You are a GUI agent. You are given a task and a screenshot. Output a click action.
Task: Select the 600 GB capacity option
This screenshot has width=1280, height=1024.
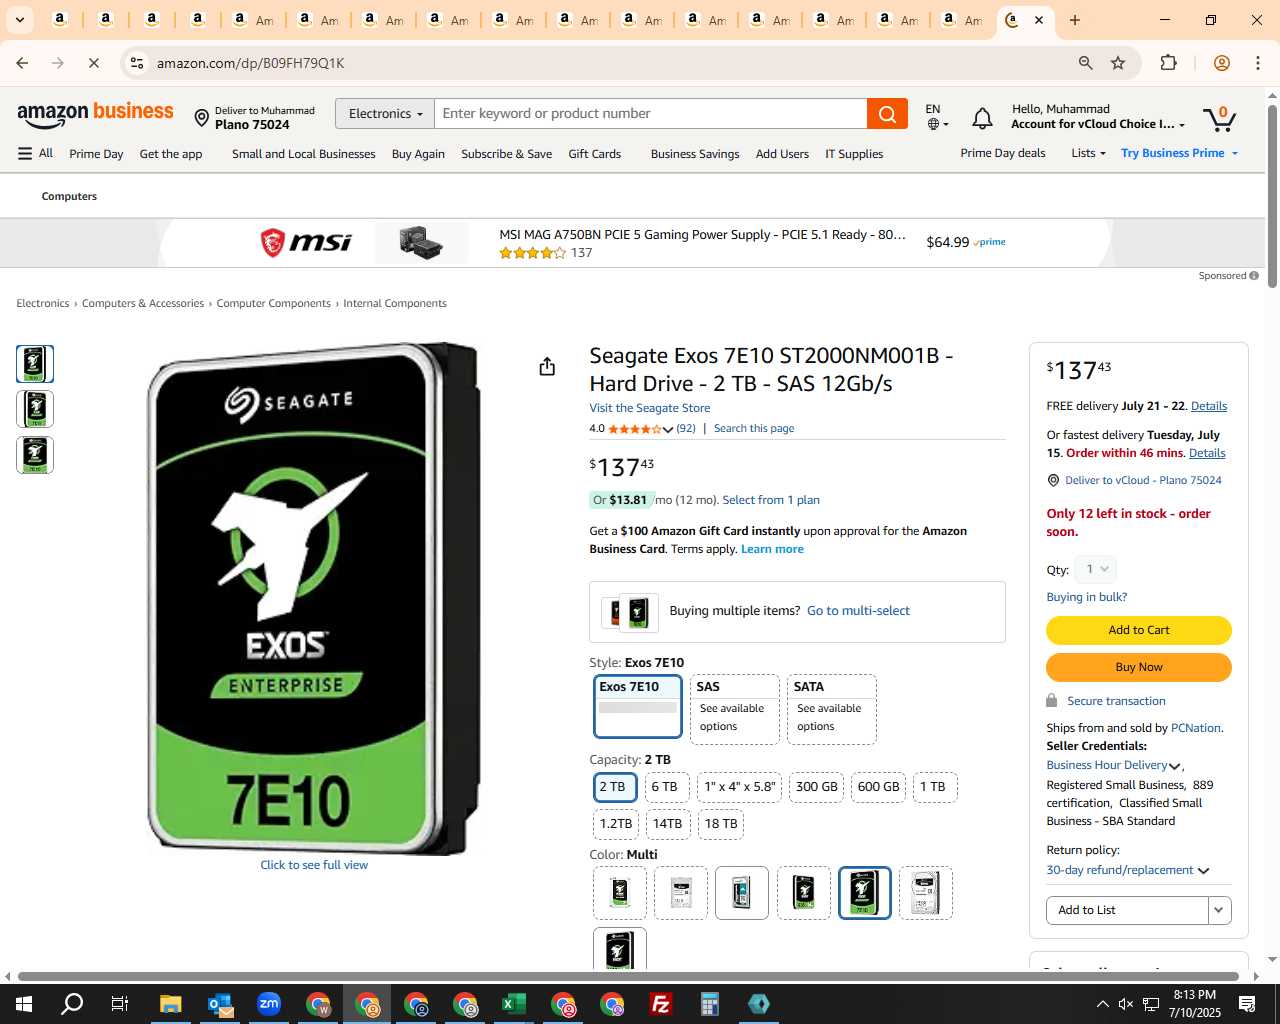point(878,787)
